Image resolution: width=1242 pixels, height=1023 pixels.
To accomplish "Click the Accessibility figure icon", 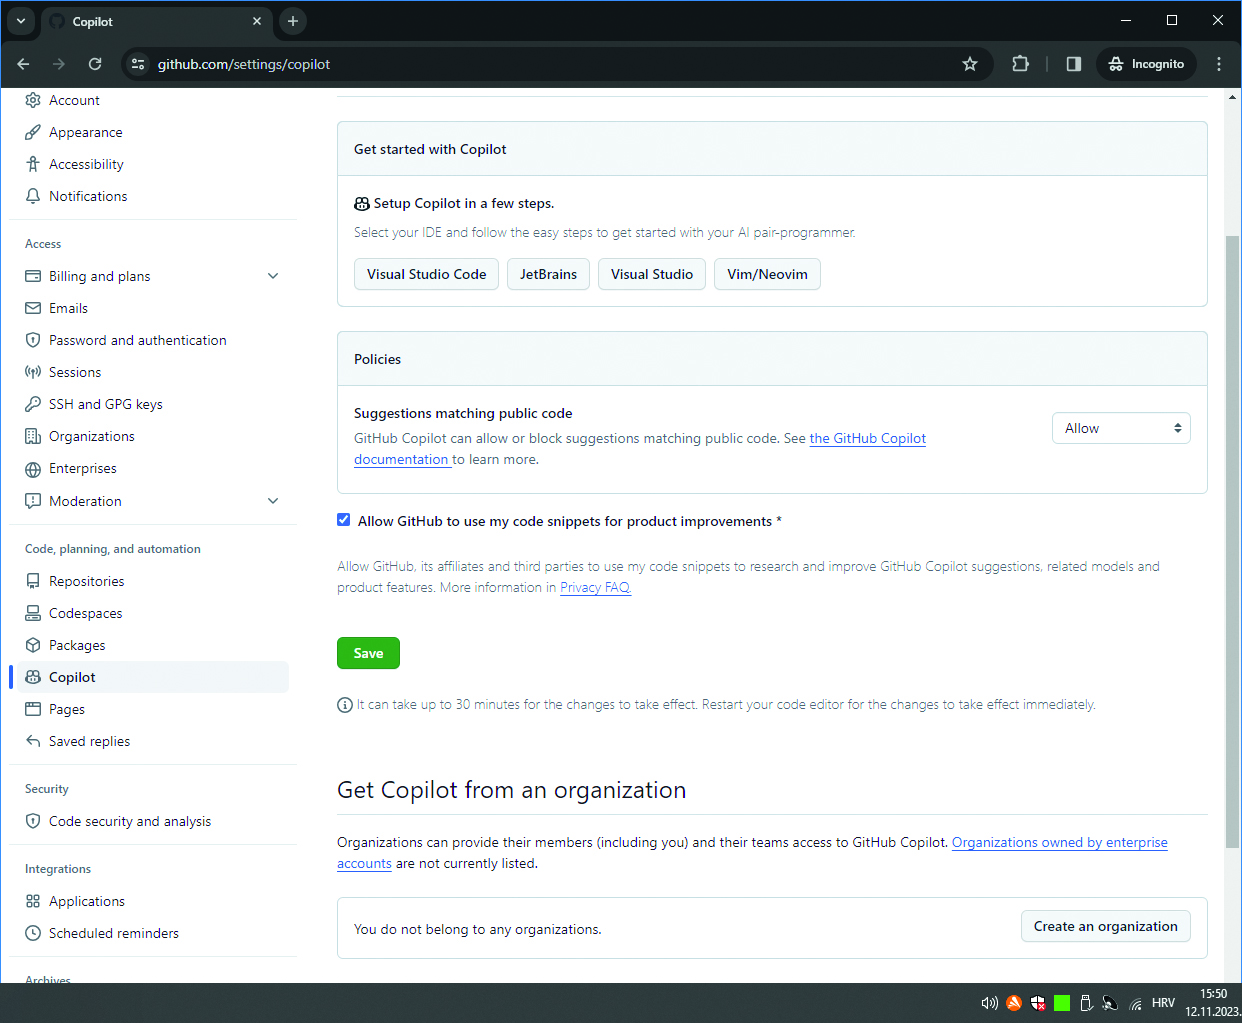I will click(33, 164).
